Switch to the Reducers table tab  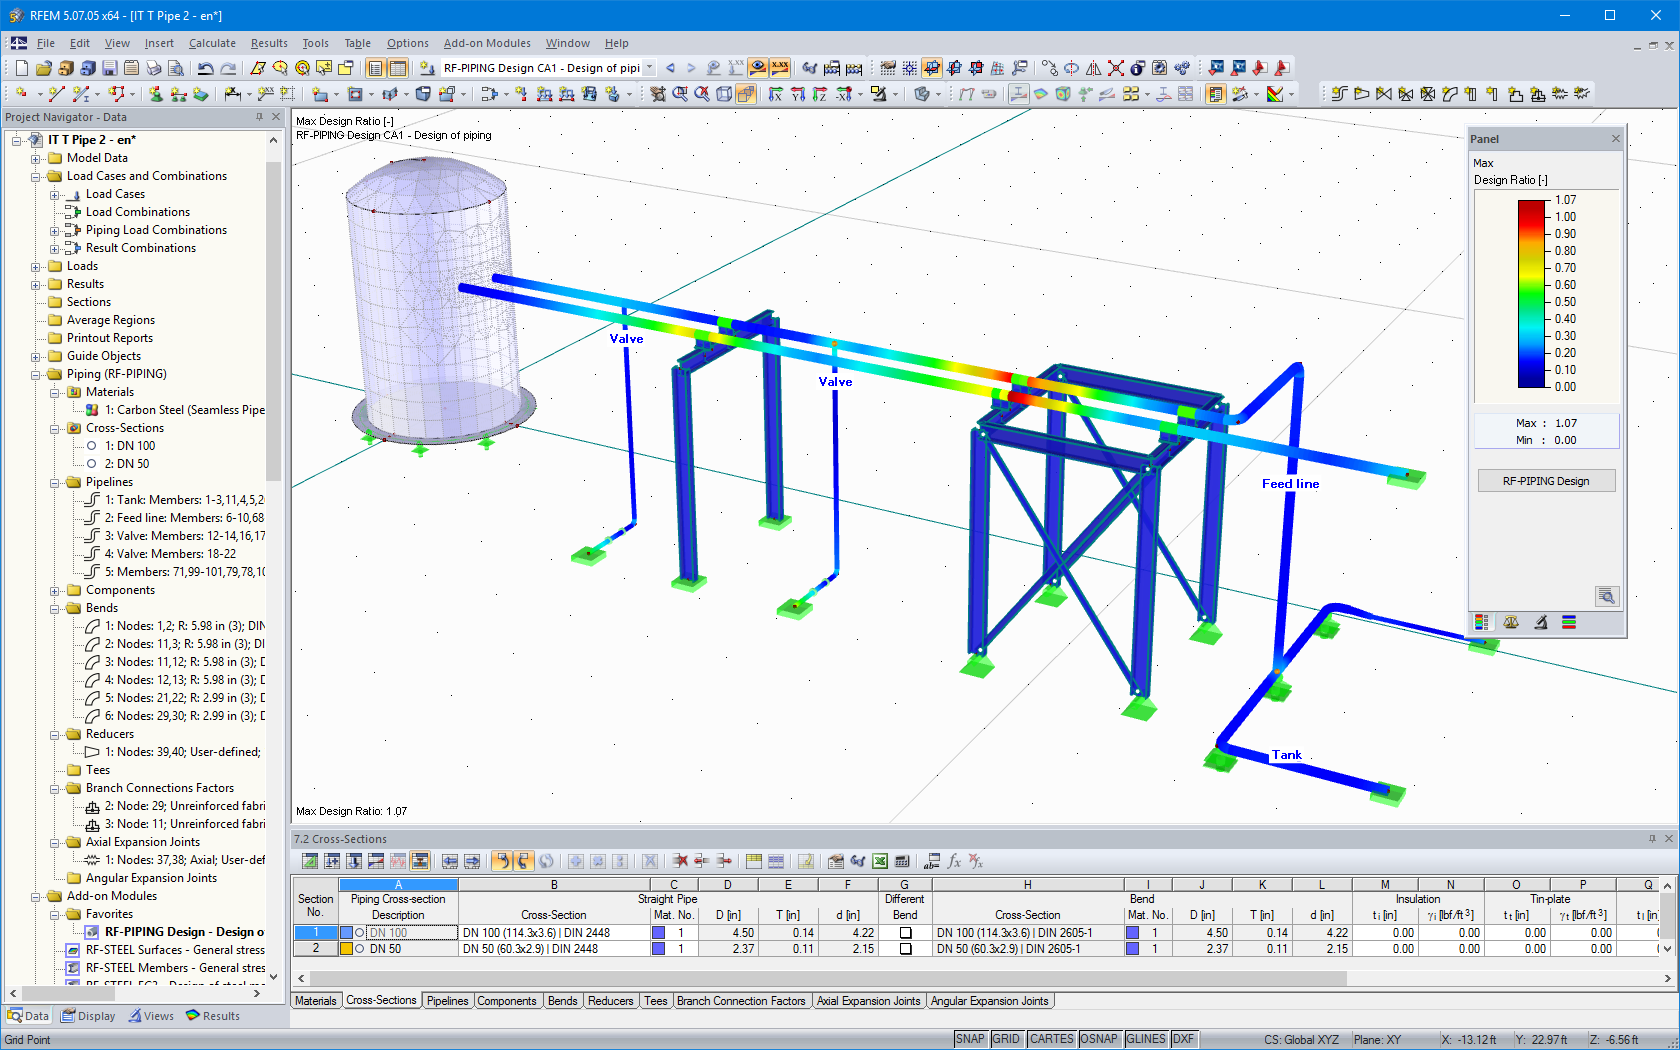click(610, 1000)
